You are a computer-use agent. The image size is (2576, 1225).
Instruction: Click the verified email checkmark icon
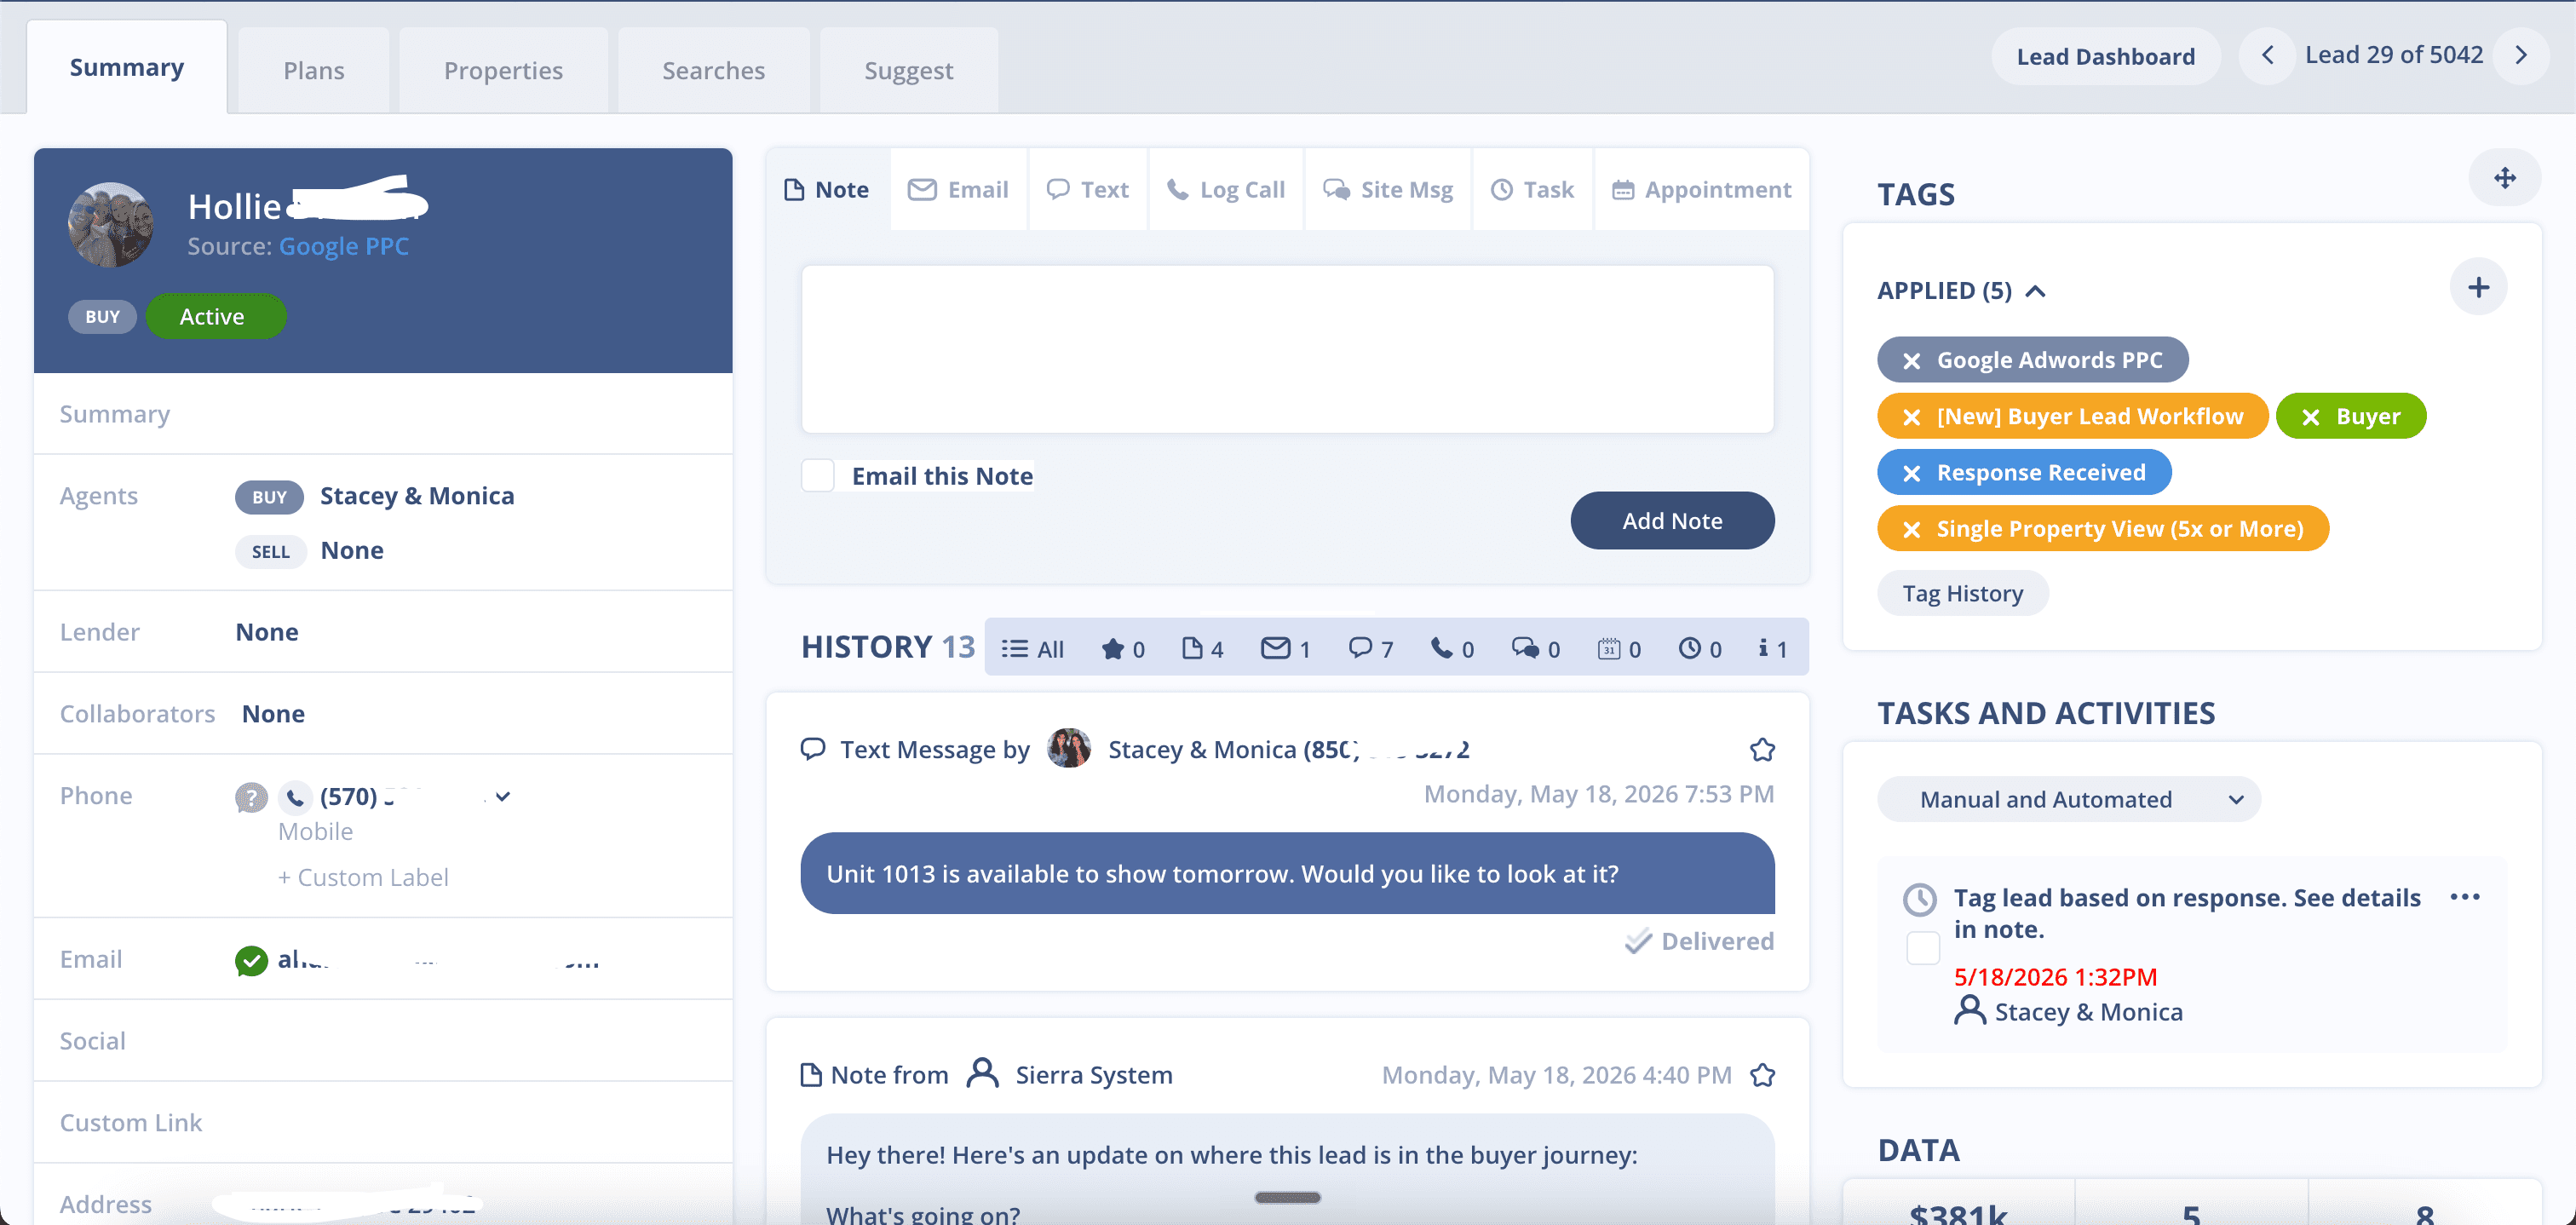tap(251, 960)
